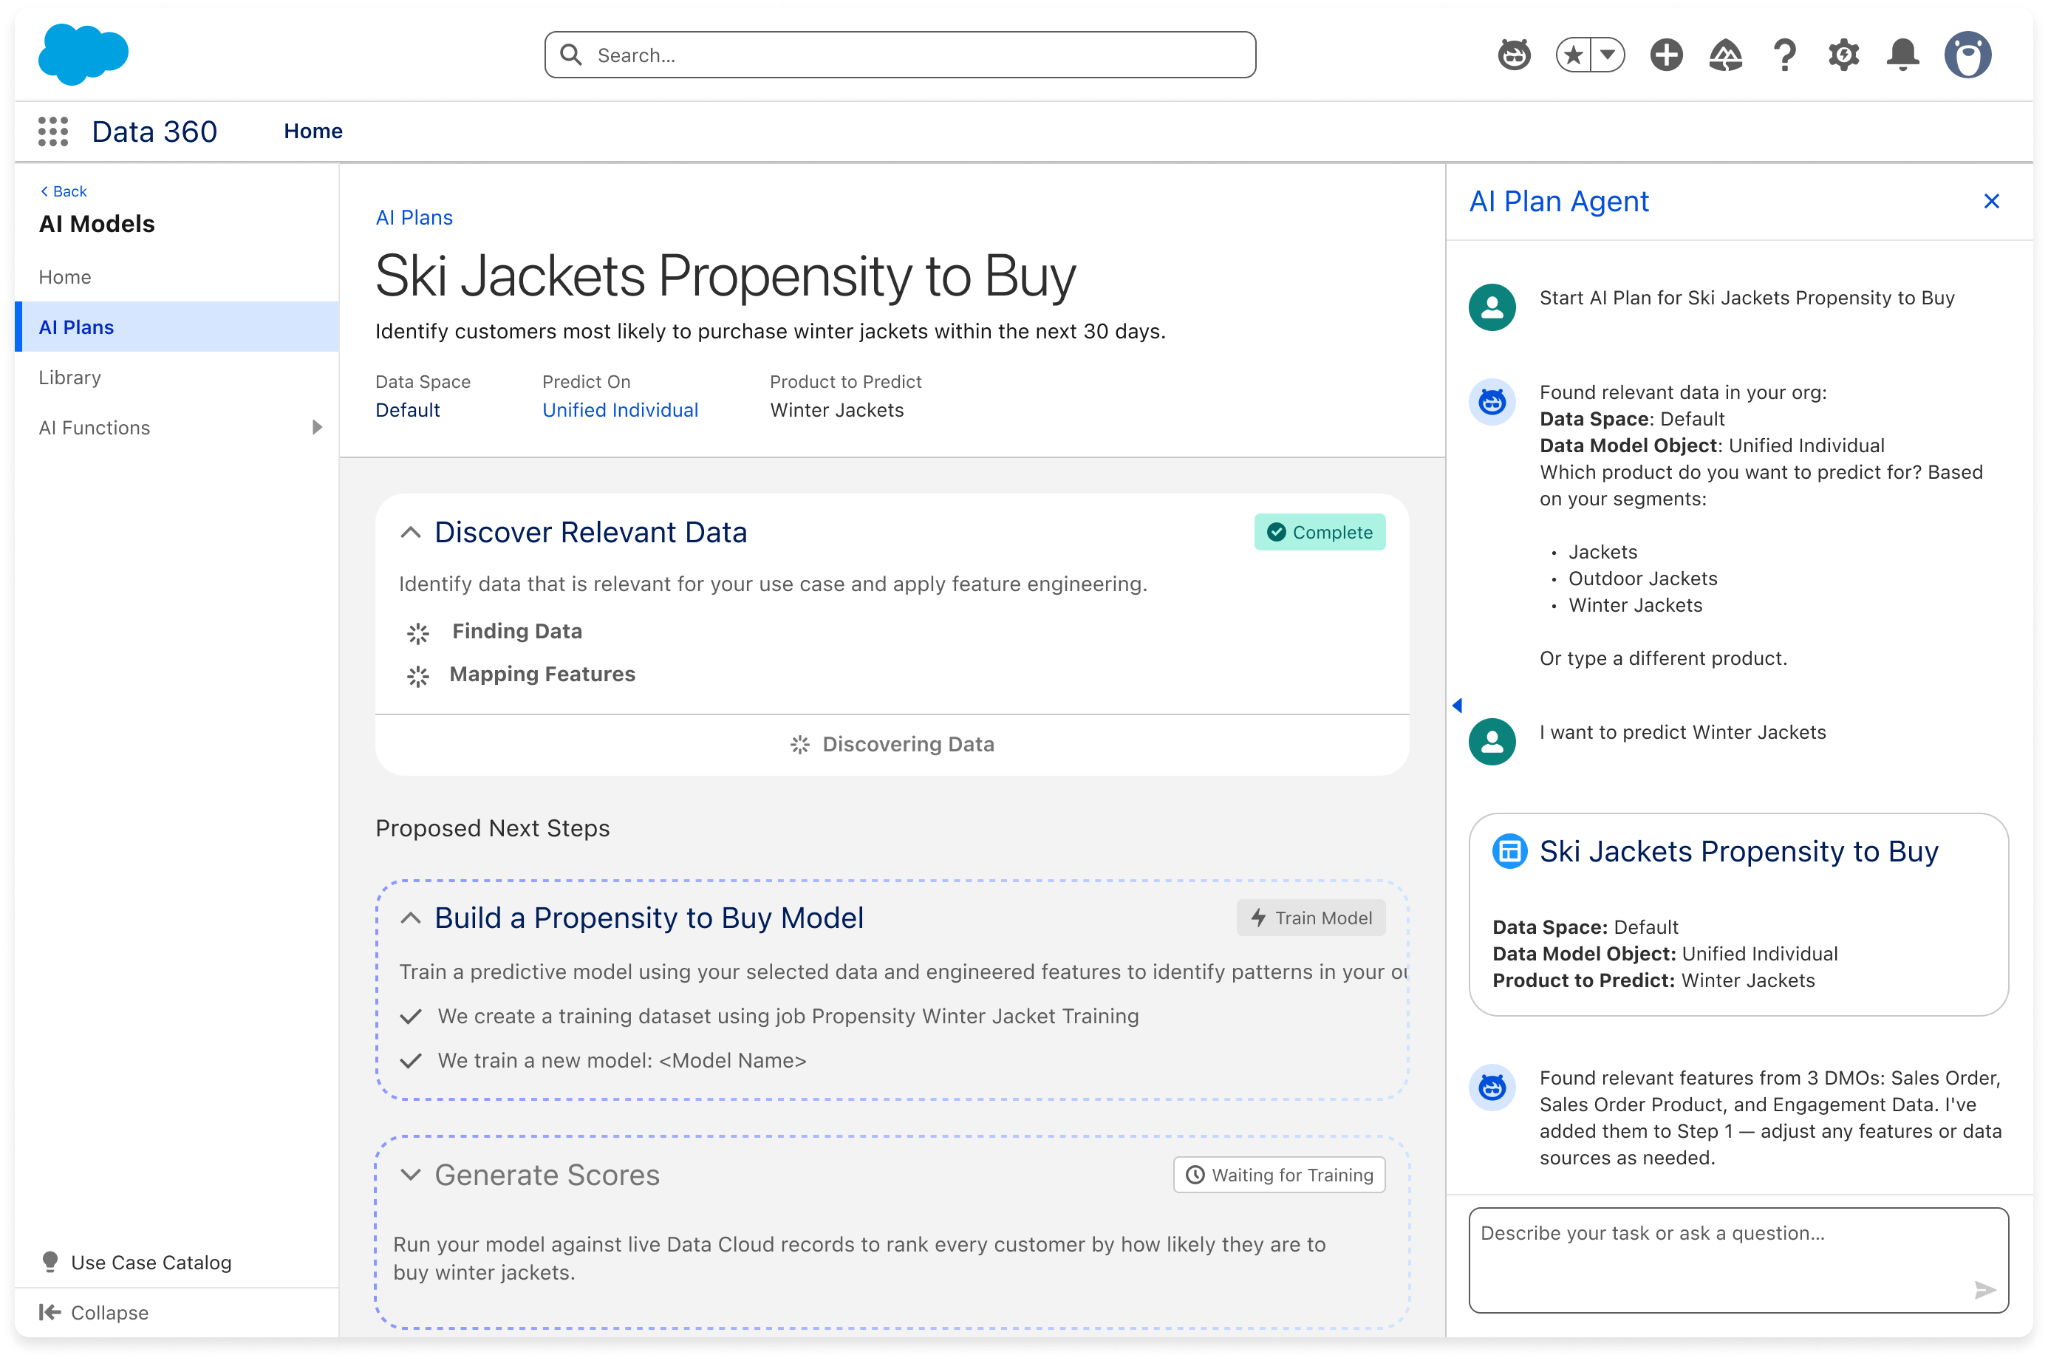Viewport: 2048px width, 1359px height.
Task: Click the global create plus icon
Action: point(1666,55)
